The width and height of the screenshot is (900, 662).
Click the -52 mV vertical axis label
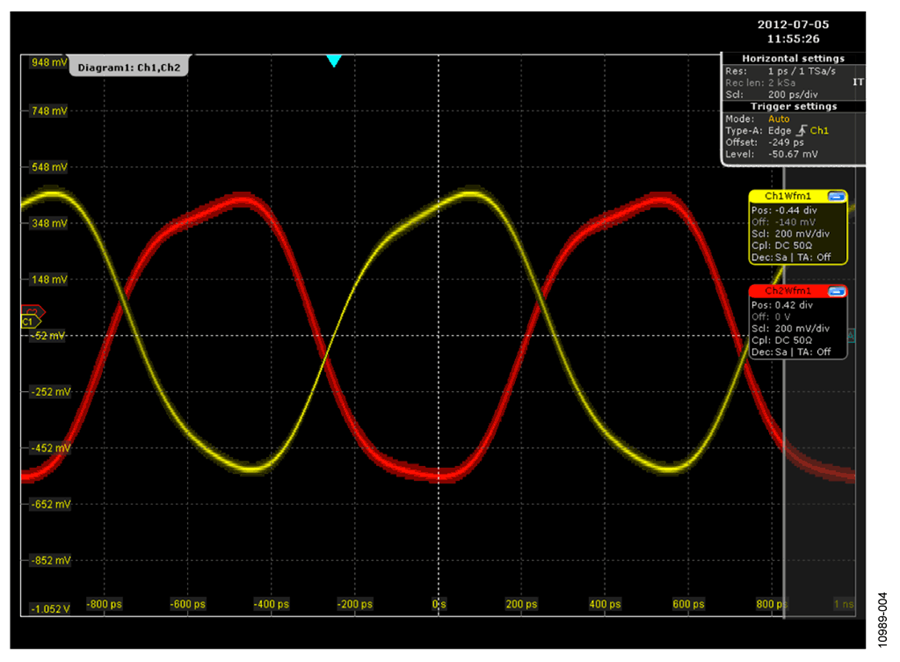coord(48,336)
